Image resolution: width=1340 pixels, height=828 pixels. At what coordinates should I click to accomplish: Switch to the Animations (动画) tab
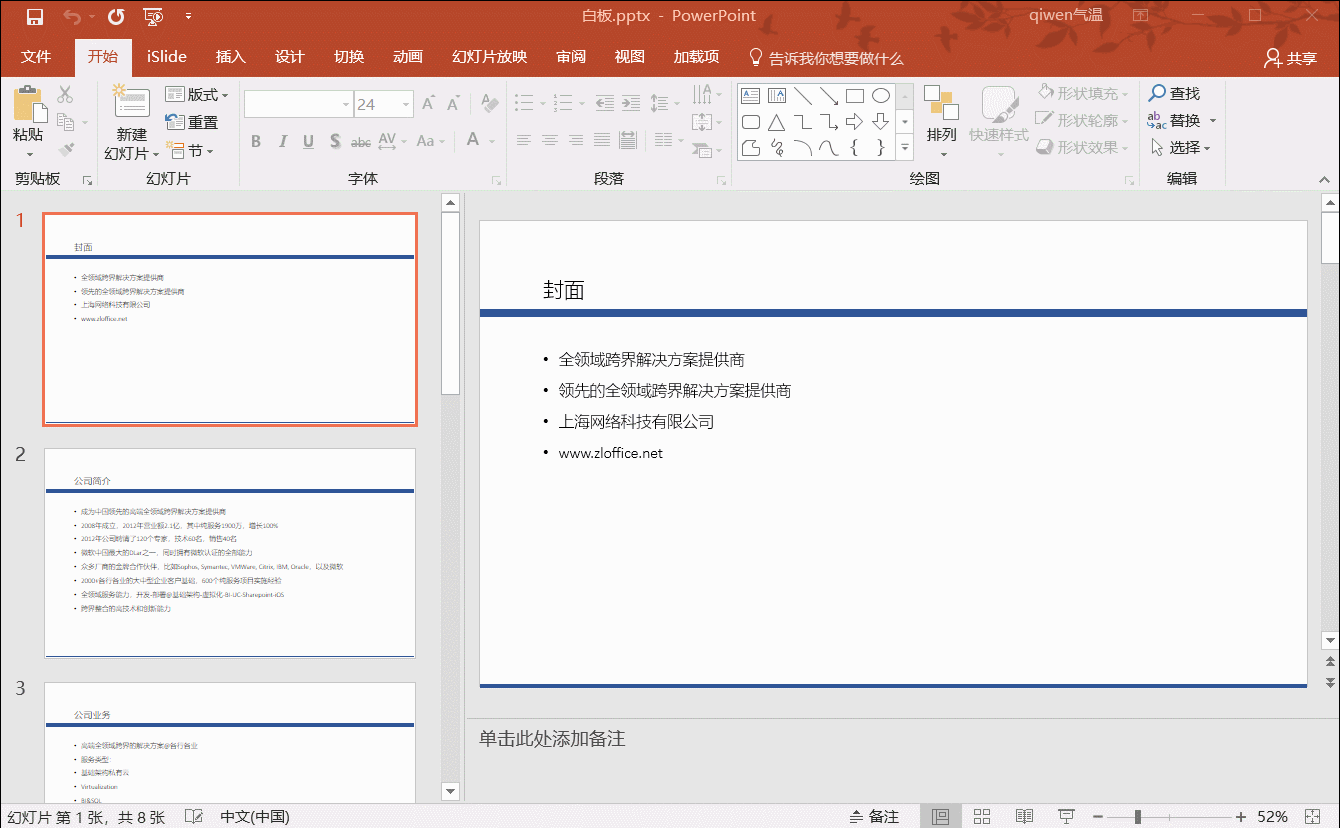tap(408, 57)
